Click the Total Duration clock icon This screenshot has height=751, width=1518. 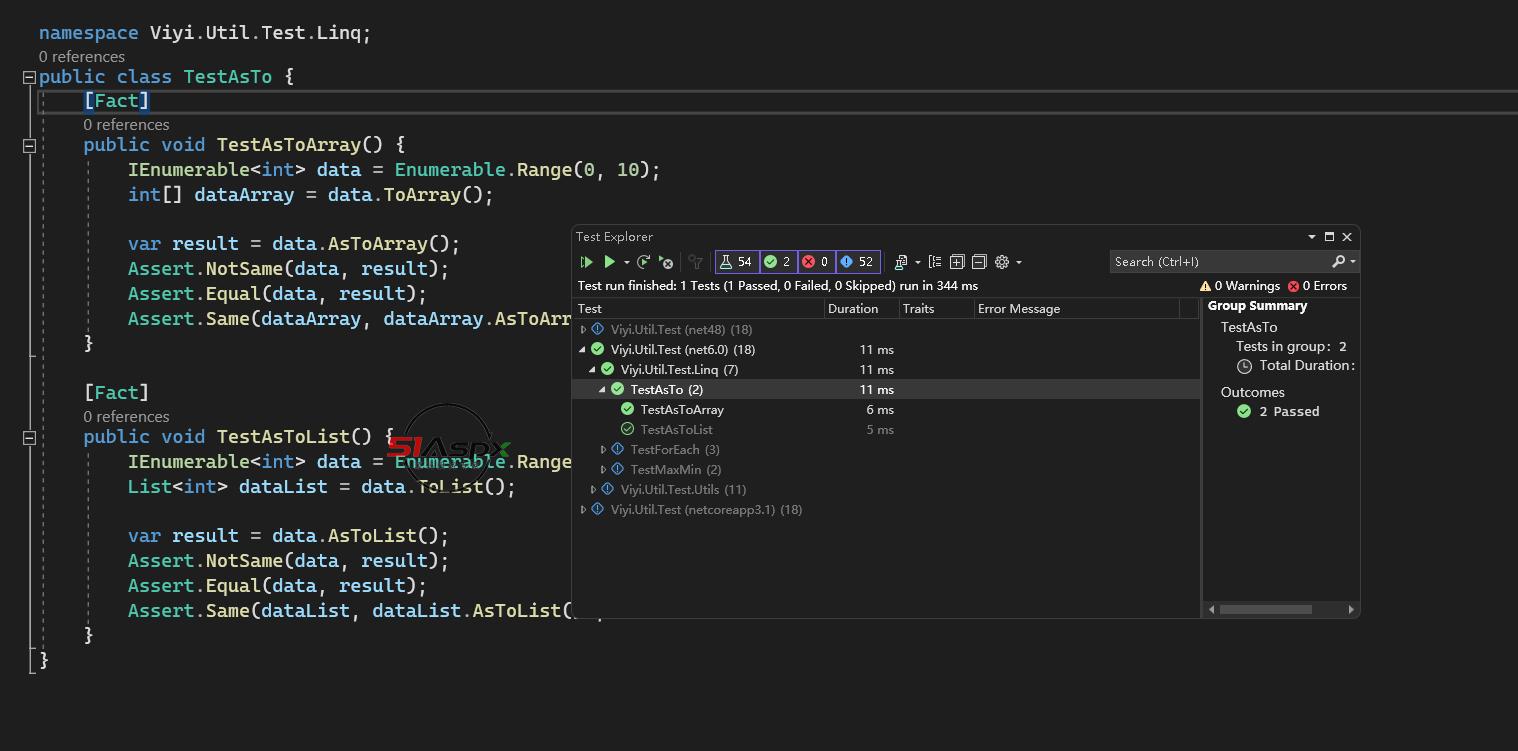(1244, 366)
